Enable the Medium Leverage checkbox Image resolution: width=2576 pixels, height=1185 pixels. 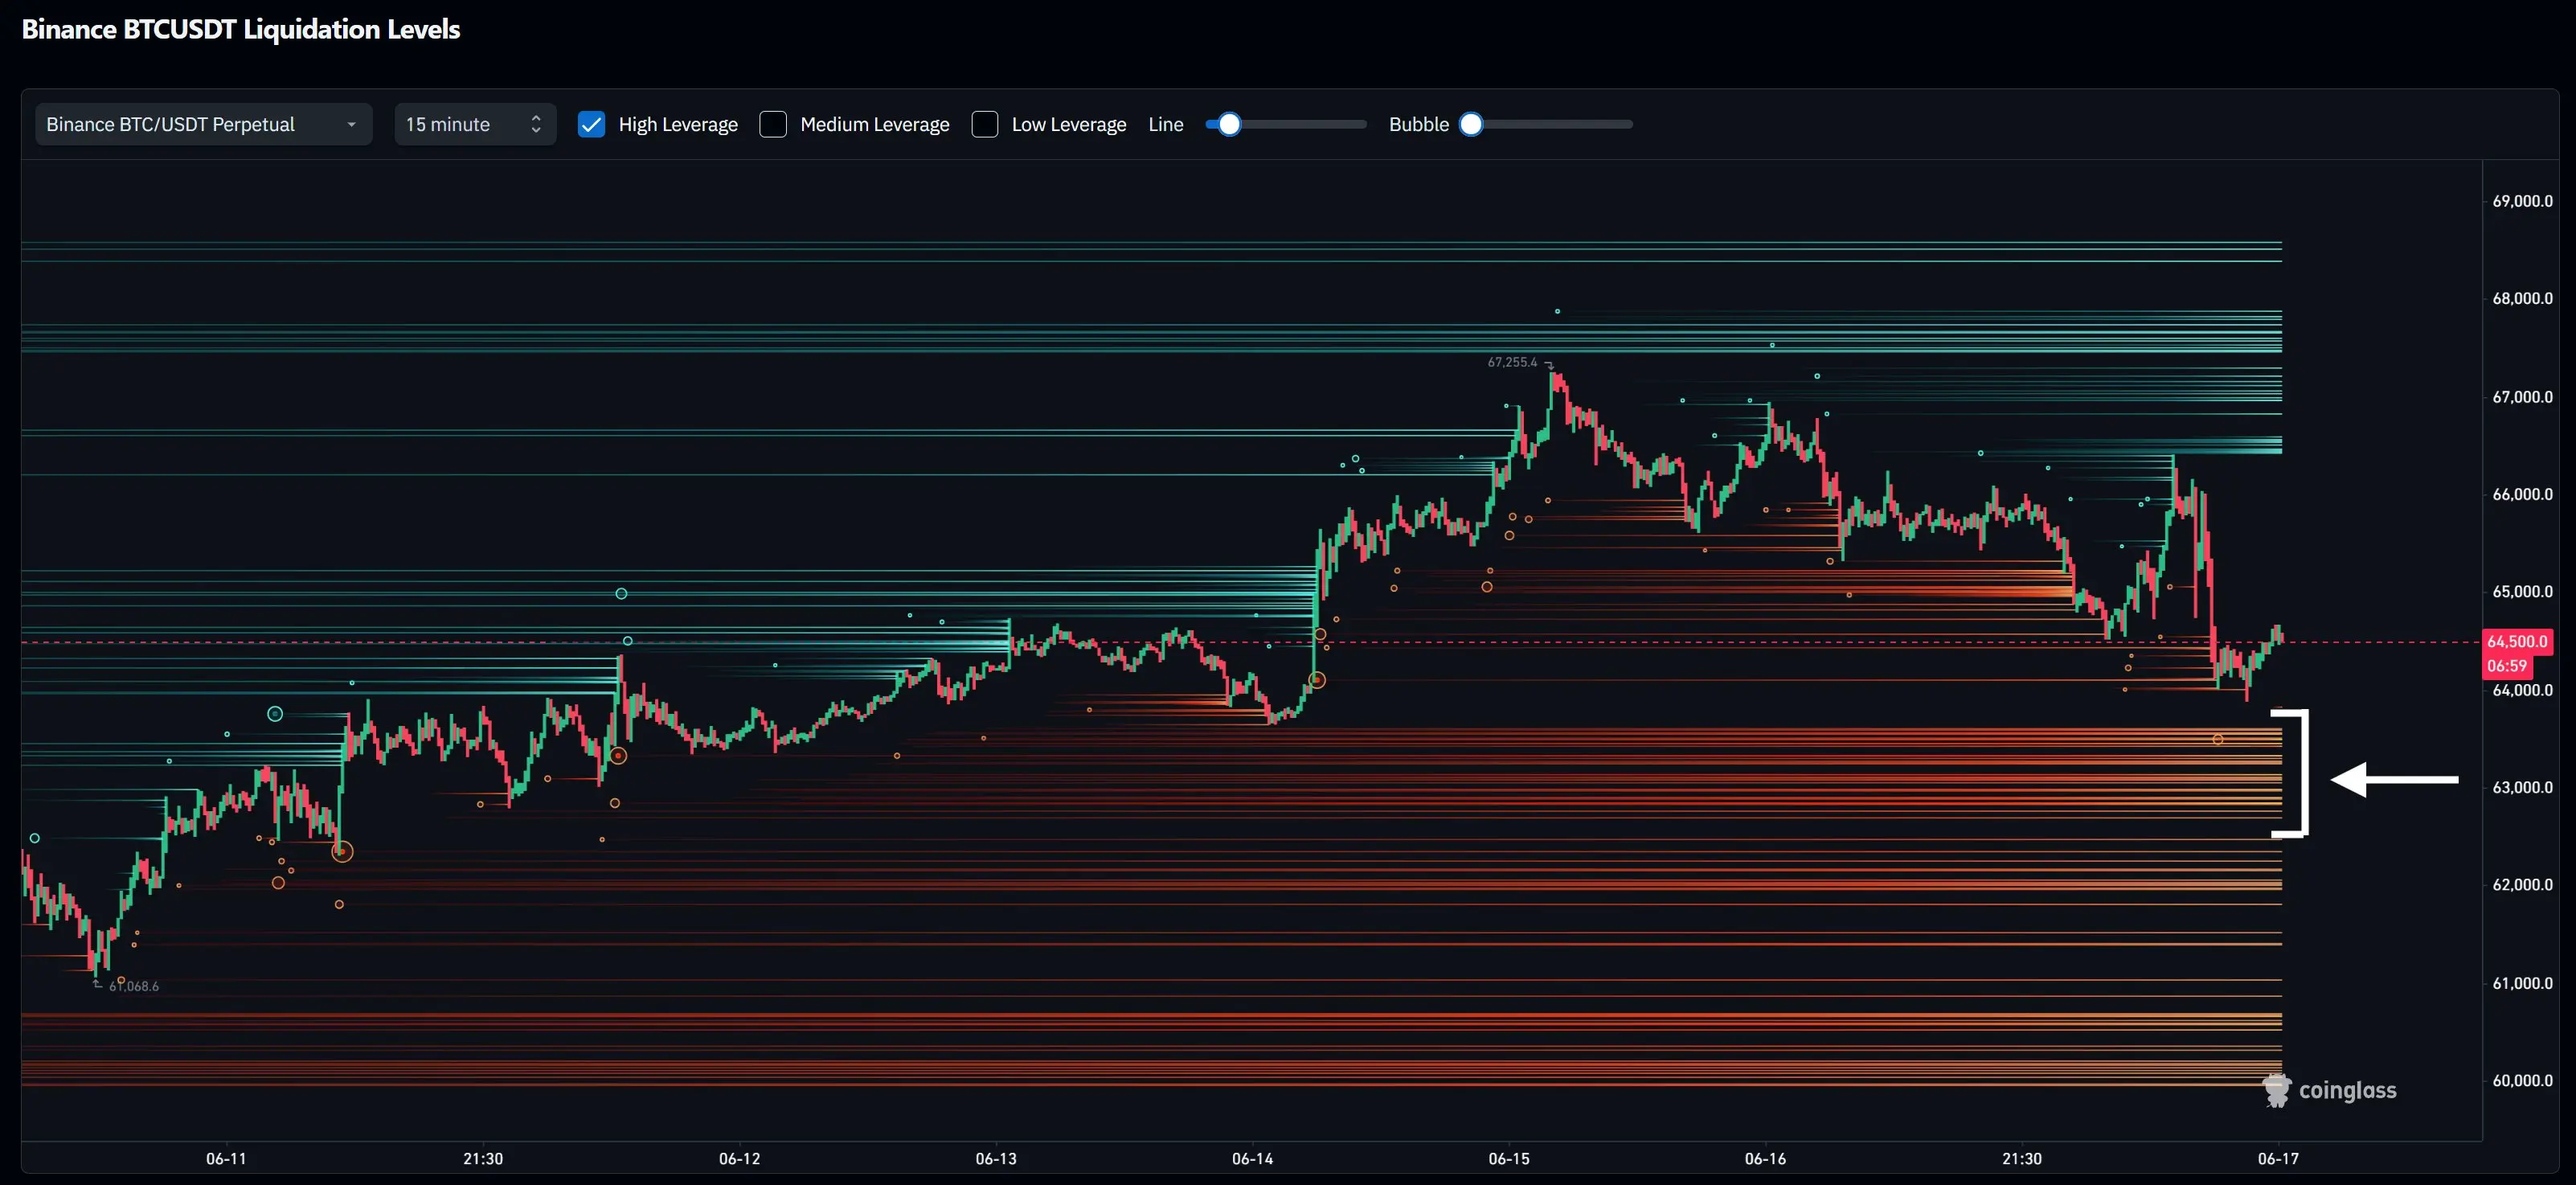point(773,124)
